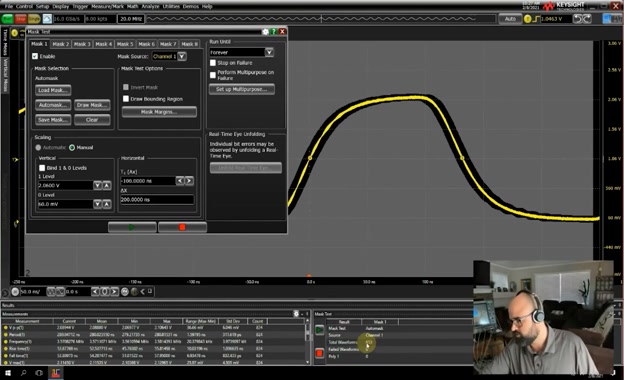Viewport: 624px width, 380px height.
Task: Open Mask Test dialog settings gear
Action: click(x=265, y=31)
